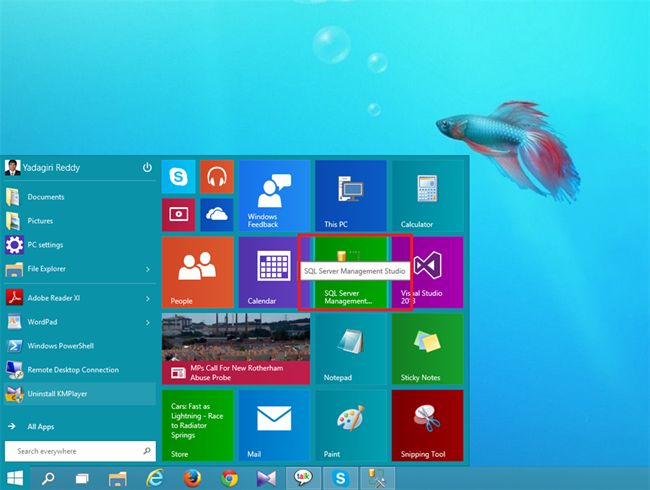Expand the File Explorer jump list arrow
Viewport: 650px width, 490px height.
(x=148, y=269)
